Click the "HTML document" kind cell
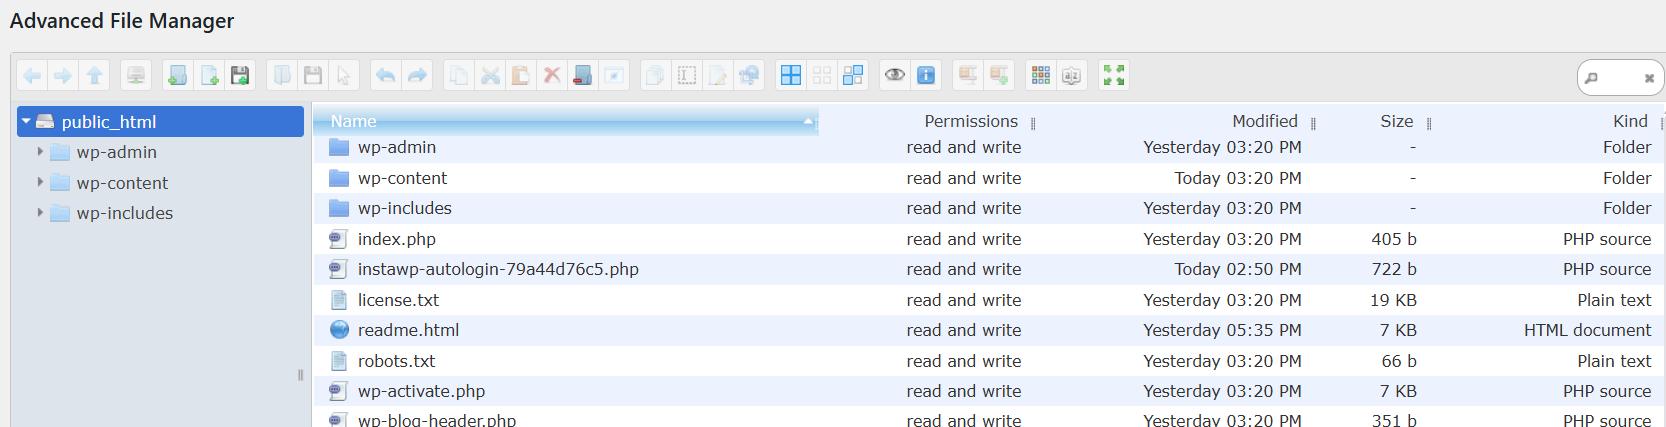The image size is (1666, 427). (x=1587, y=330)
